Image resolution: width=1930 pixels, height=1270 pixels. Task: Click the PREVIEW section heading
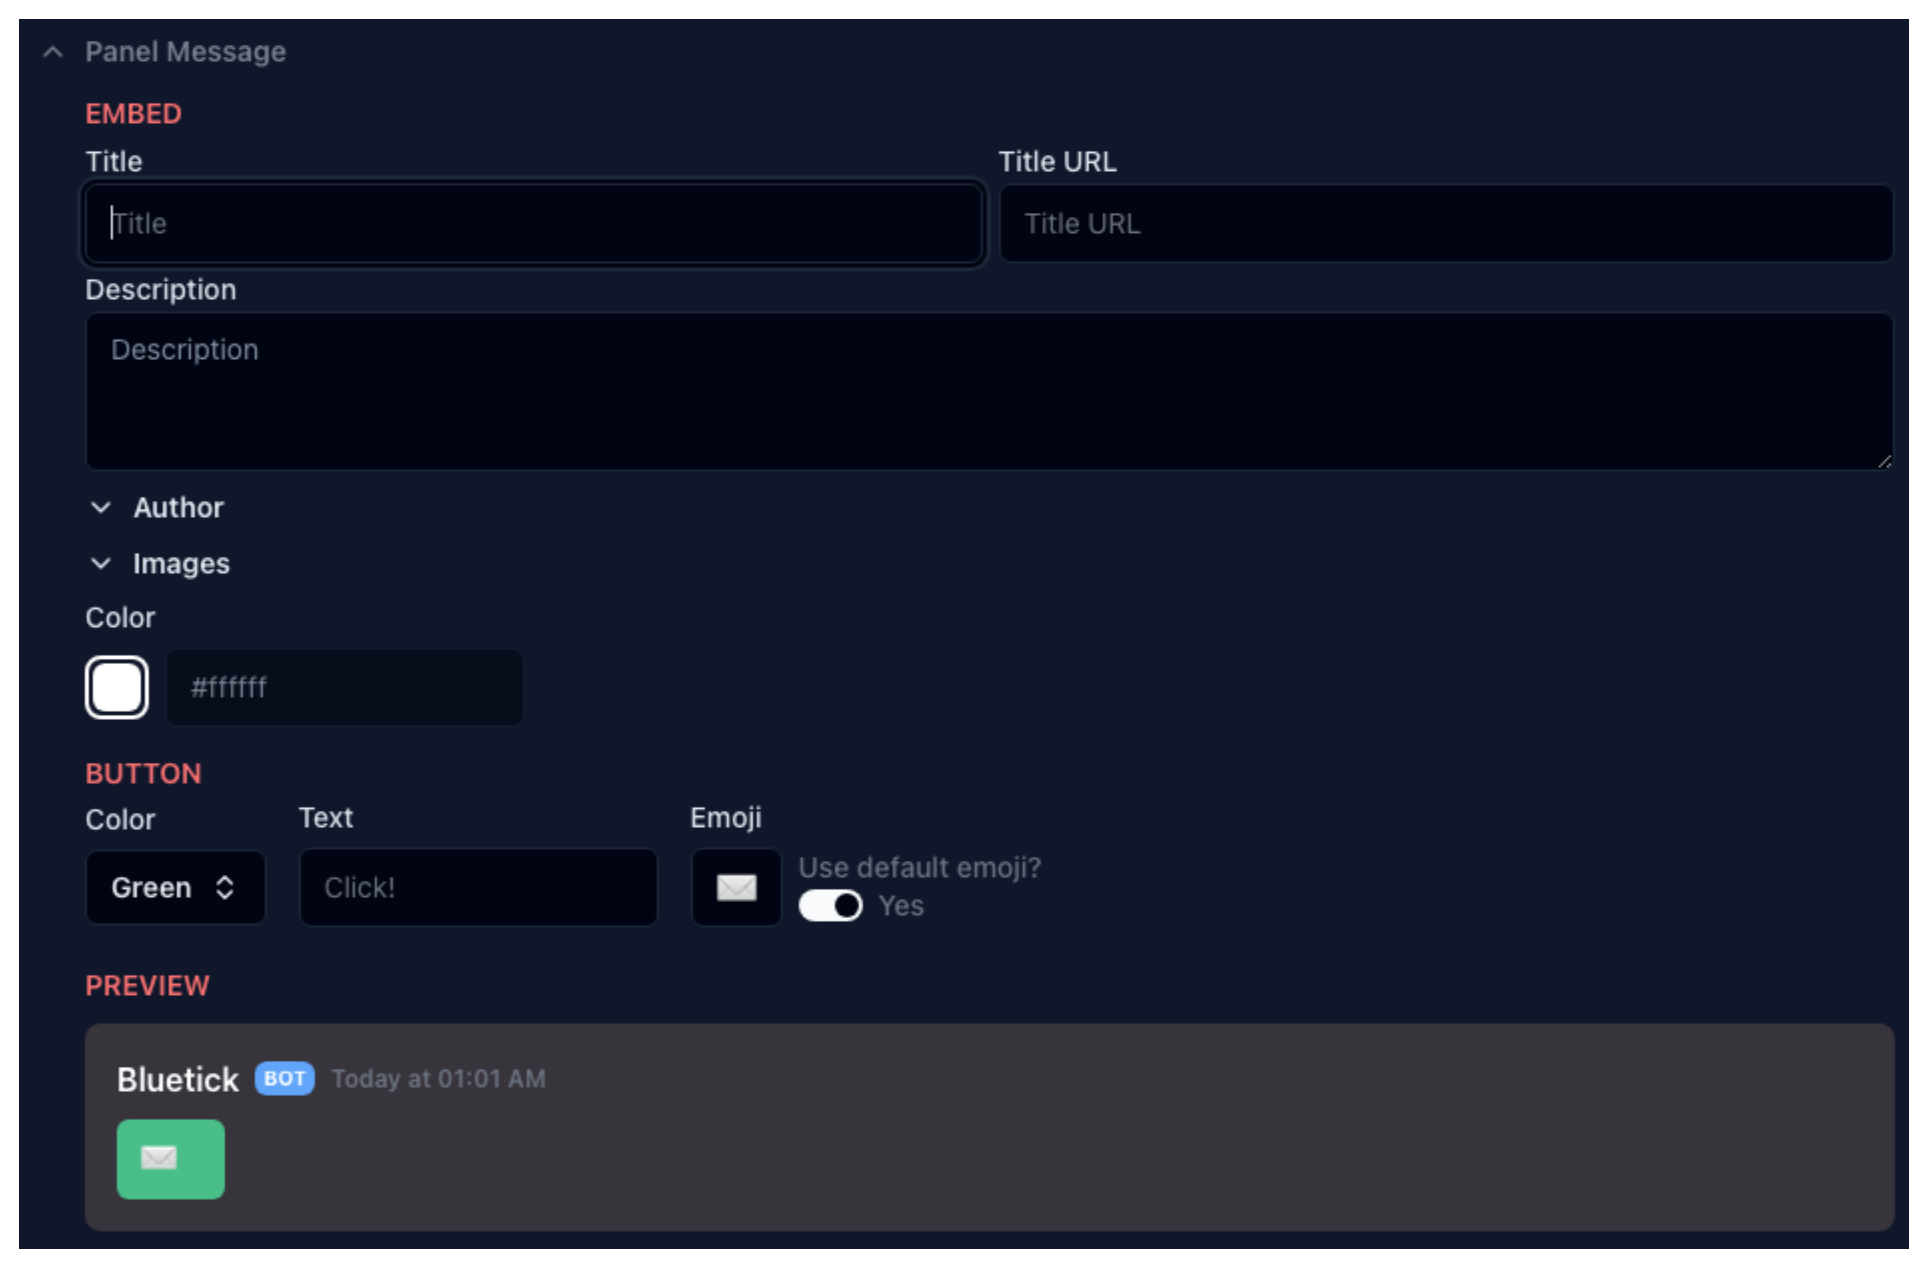click(x=148, y=986)
